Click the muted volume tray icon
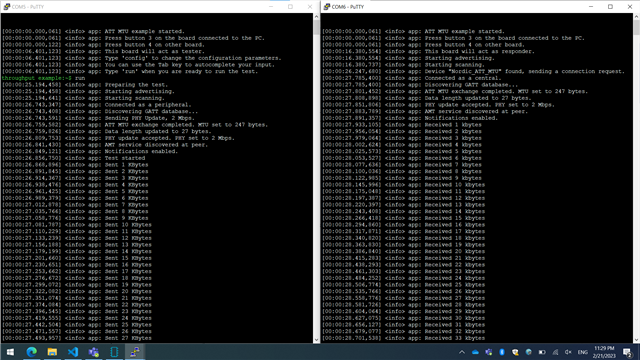640x360 pixels. pos(568,352)
